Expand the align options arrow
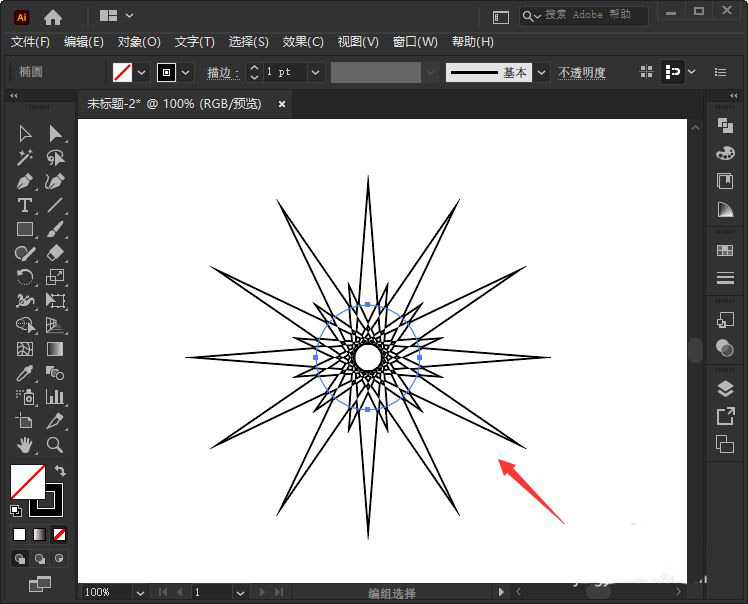 pyautogui.click(x=692, y=72)
